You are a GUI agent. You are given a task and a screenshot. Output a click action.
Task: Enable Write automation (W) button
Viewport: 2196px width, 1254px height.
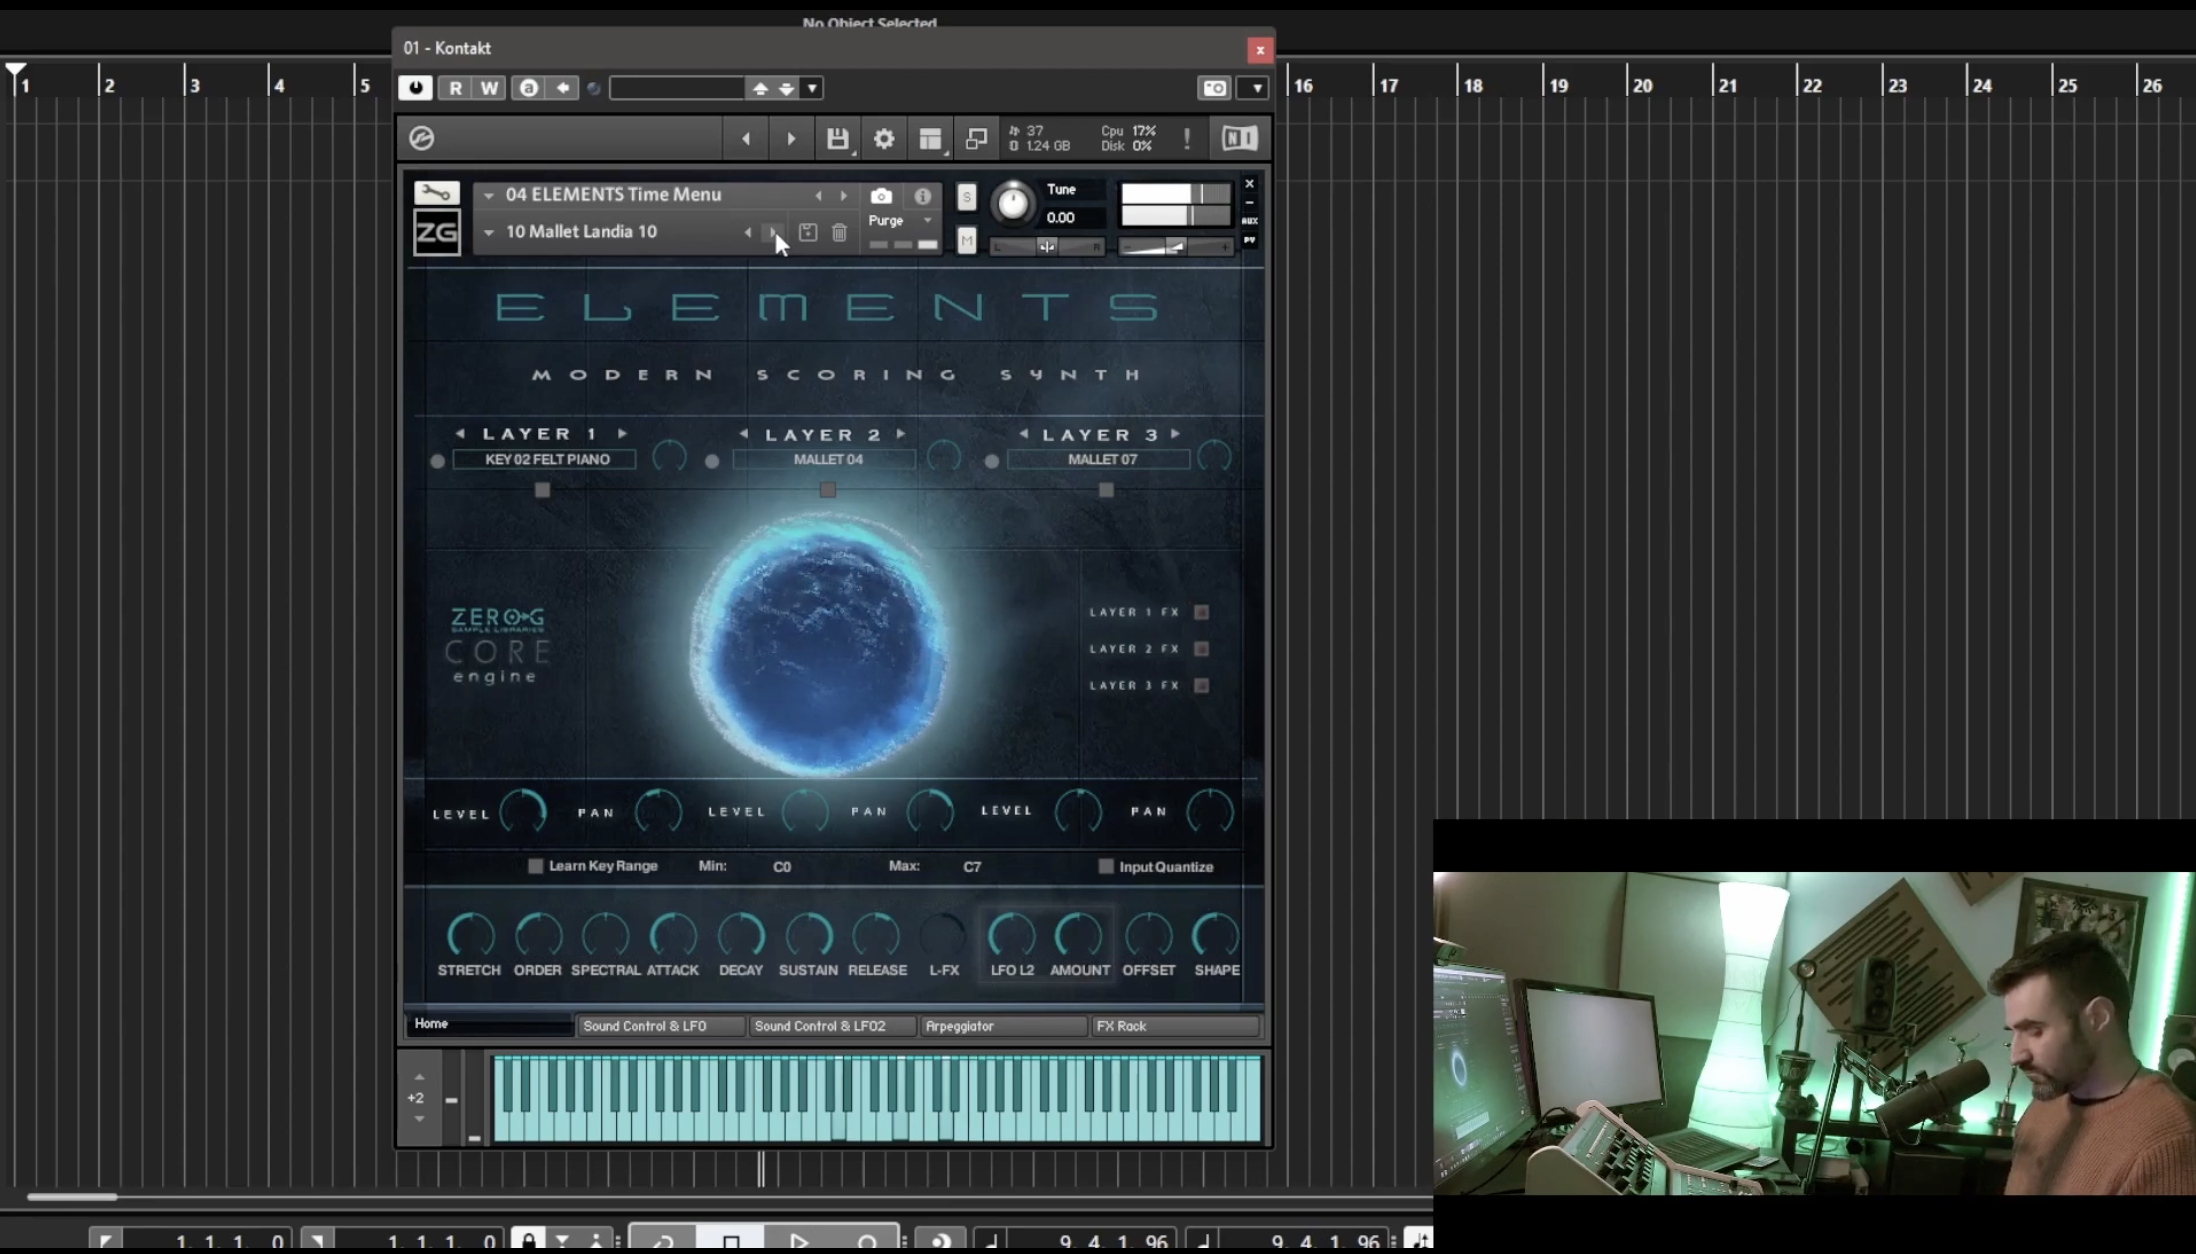(x=489, y=88)
